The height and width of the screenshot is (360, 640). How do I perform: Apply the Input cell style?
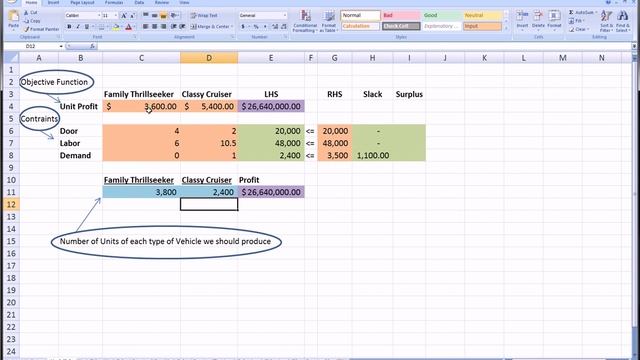tap(482, 26)
